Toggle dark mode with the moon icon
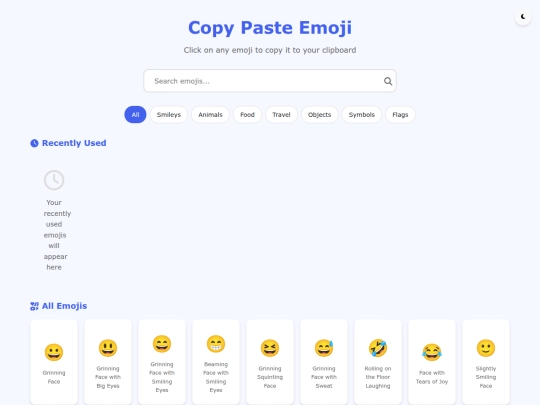Screen dimensions: 540x405 point(523,17)
